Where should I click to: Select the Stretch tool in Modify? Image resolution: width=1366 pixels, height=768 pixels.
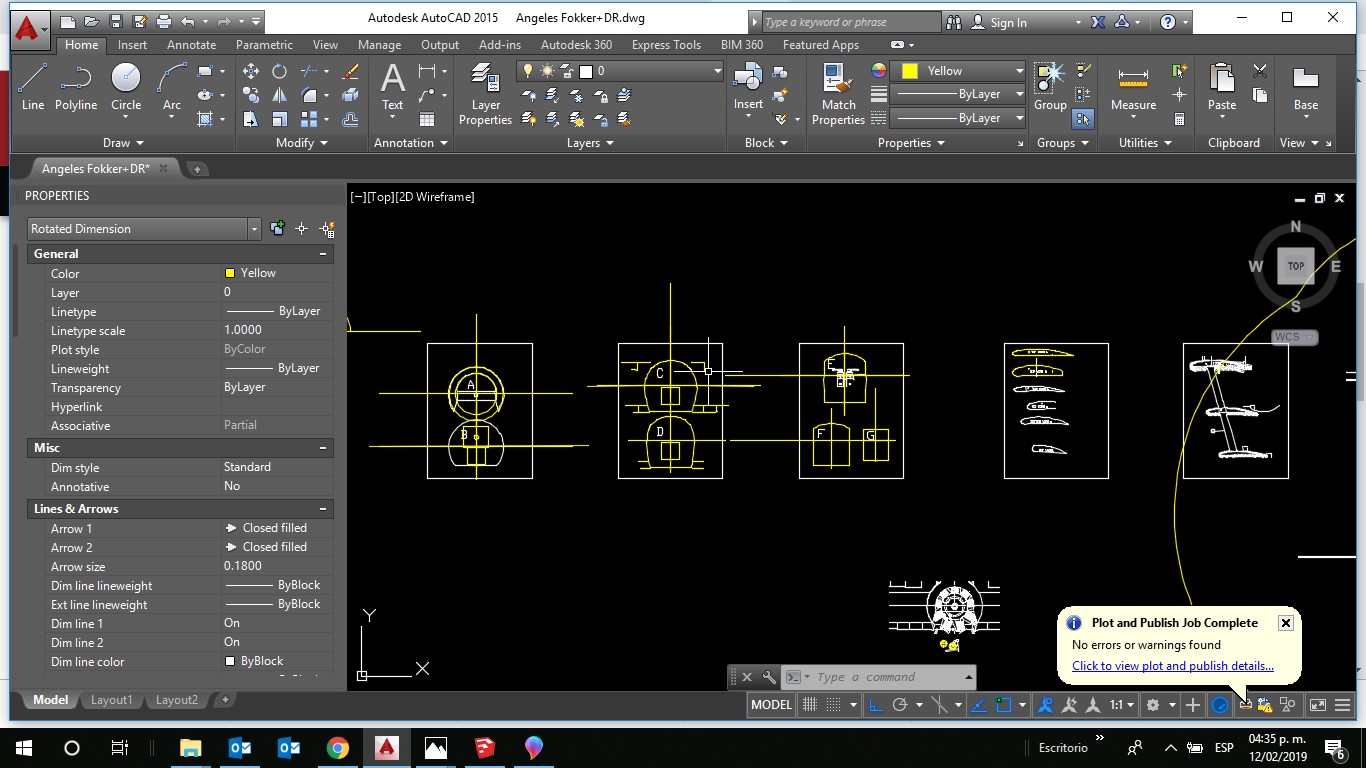click(x=251, y=119)
